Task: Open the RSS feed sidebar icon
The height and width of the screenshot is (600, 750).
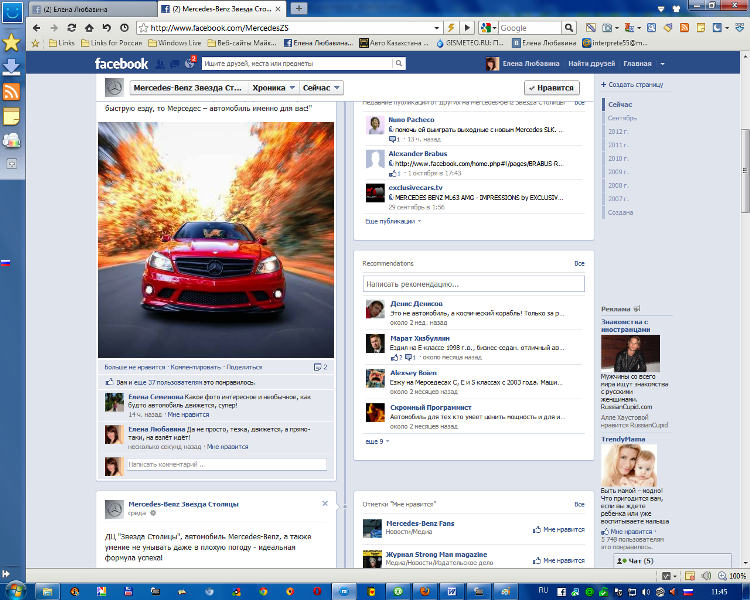Action: [x=12, y=92]
